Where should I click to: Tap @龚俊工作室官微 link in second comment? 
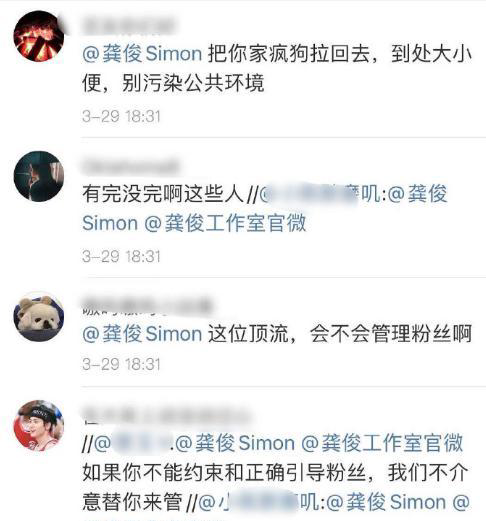click(x=225, y=223)
